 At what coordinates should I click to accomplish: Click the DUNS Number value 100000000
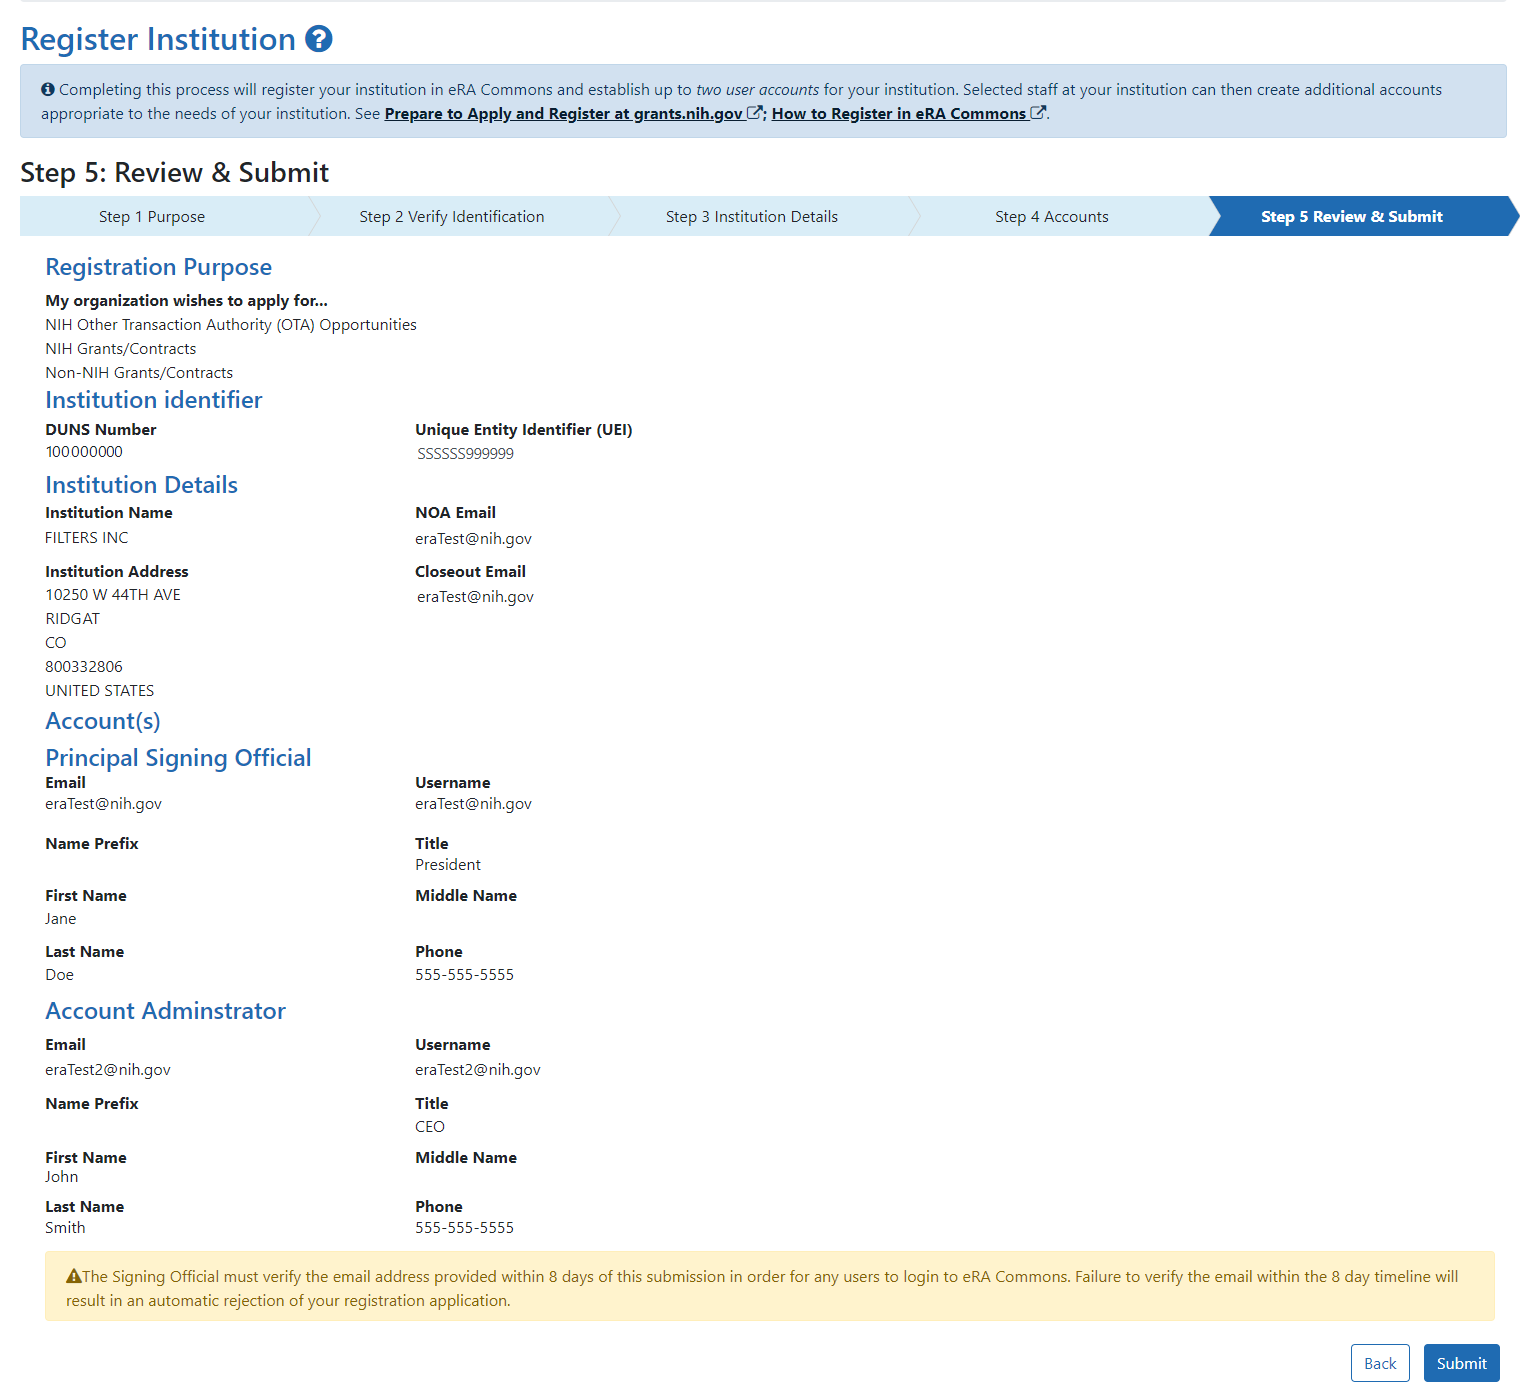coord(84,452)
